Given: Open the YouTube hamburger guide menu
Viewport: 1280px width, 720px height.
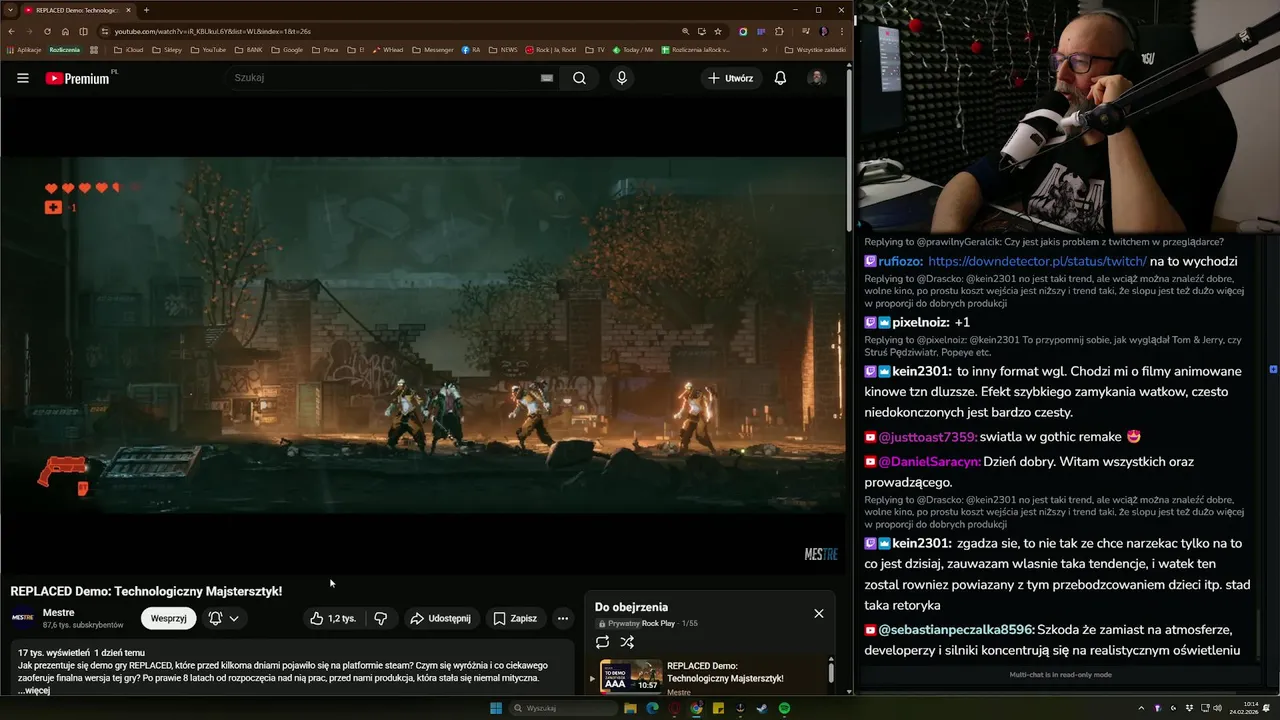Looking at the screenshot, I should click(x=22, y=78).
